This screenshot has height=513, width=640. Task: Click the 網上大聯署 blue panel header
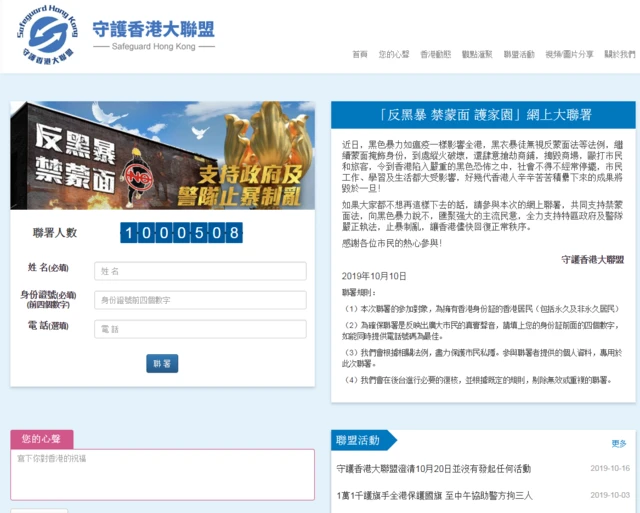[x=483, y=115]
